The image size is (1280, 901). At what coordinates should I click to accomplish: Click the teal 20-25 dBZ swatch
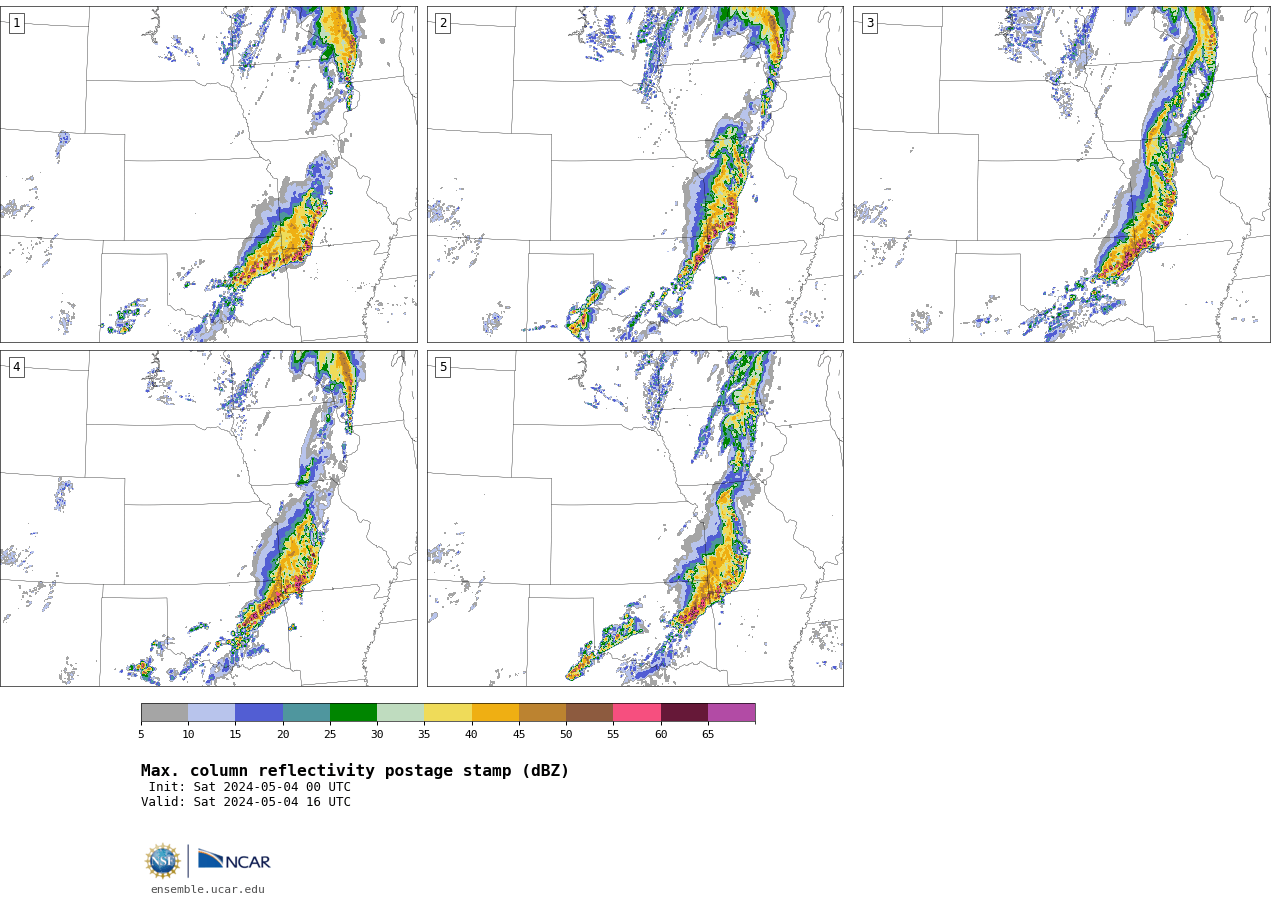306,712
